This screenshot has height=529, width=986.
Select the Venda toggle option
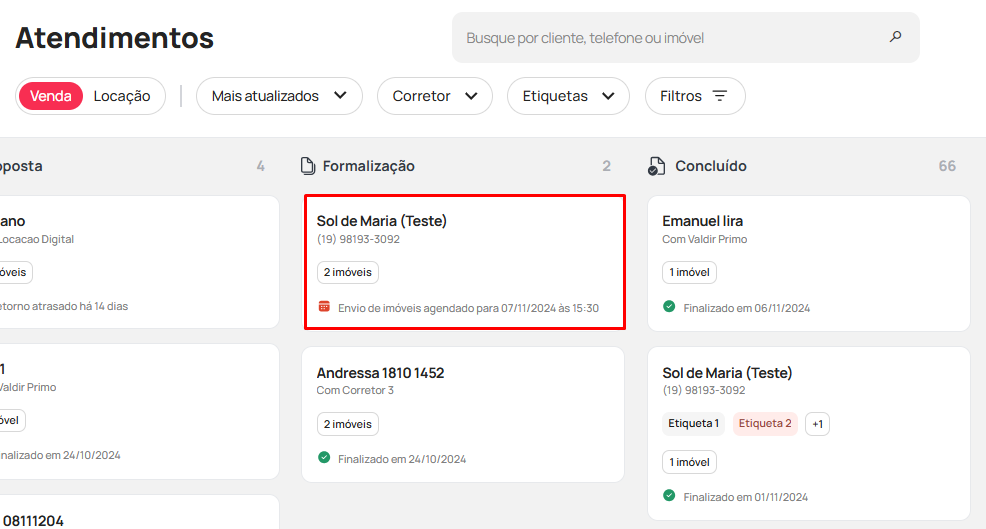click(x=50, y=96)
